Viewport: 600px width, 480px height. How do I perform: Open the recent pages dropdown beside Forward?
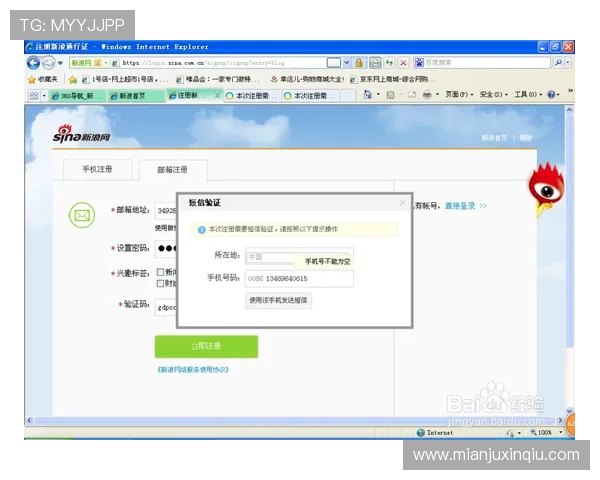pyautogui.click(x=60, y=63)
